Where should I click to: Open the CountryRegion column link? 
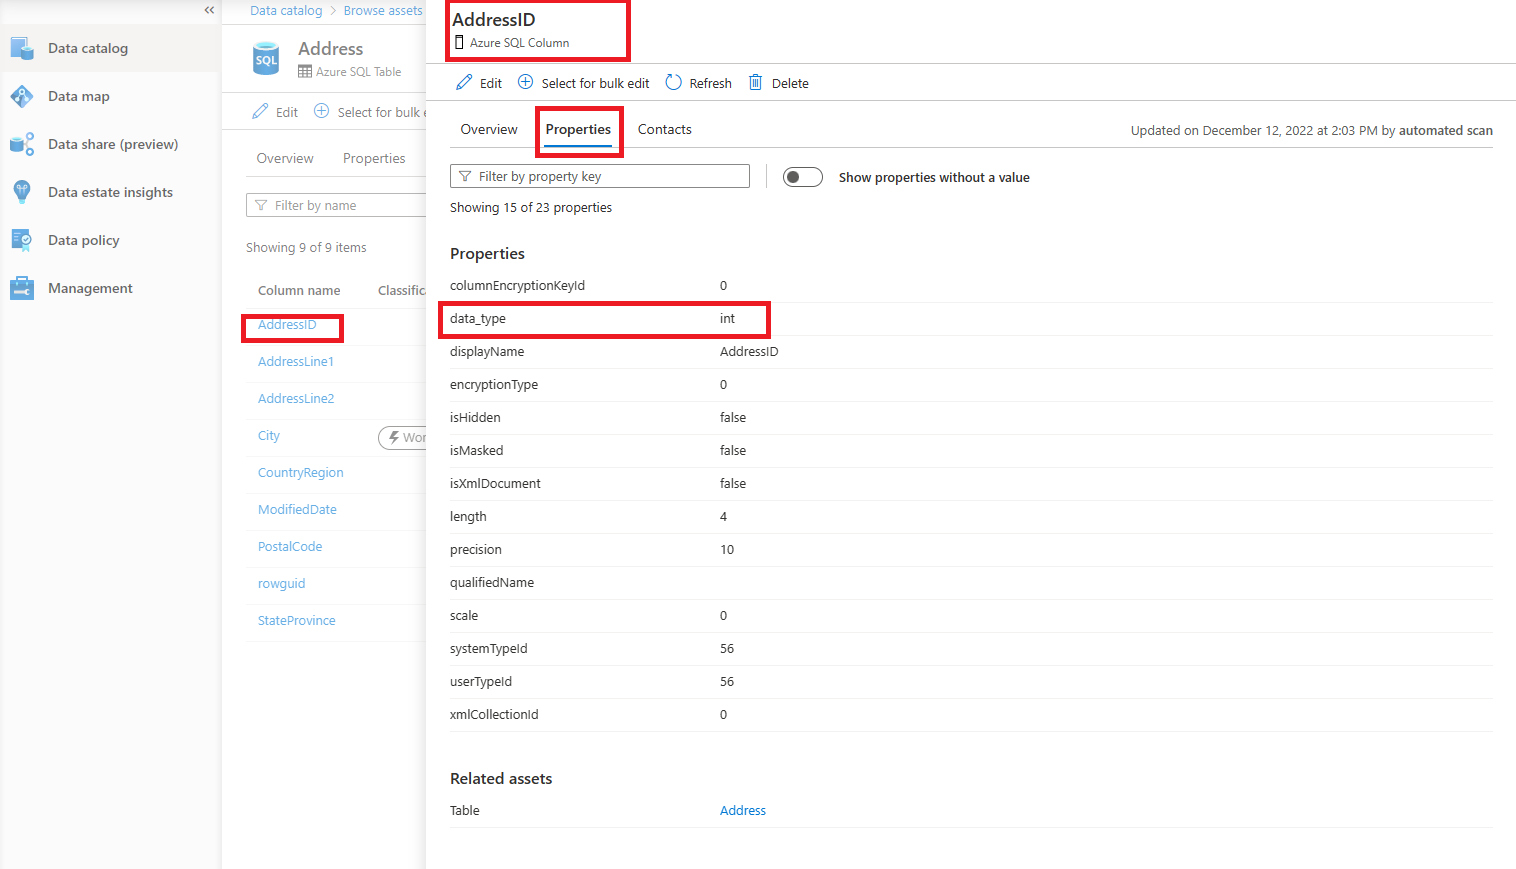pos(301,473)
